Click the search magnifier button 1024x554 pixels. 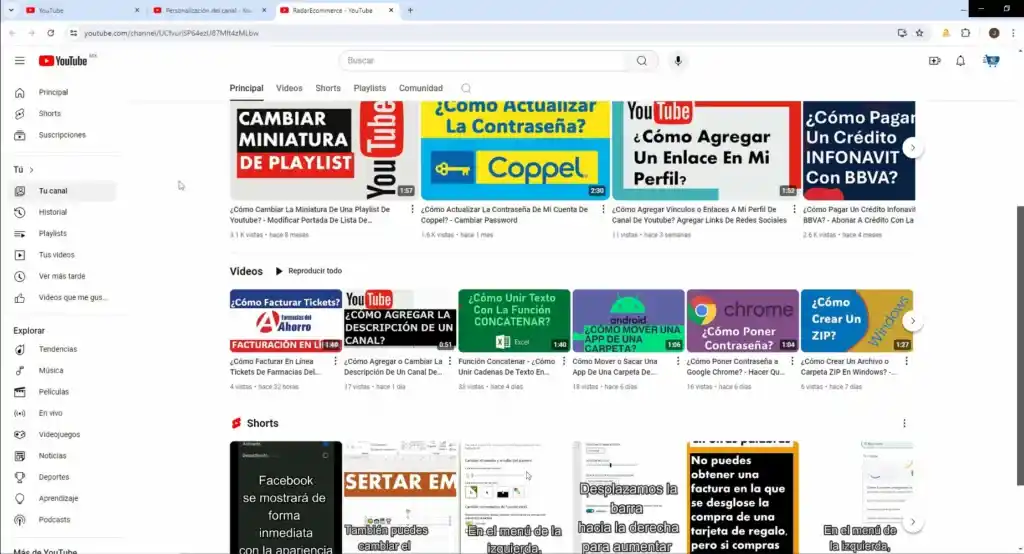point(642,61)
